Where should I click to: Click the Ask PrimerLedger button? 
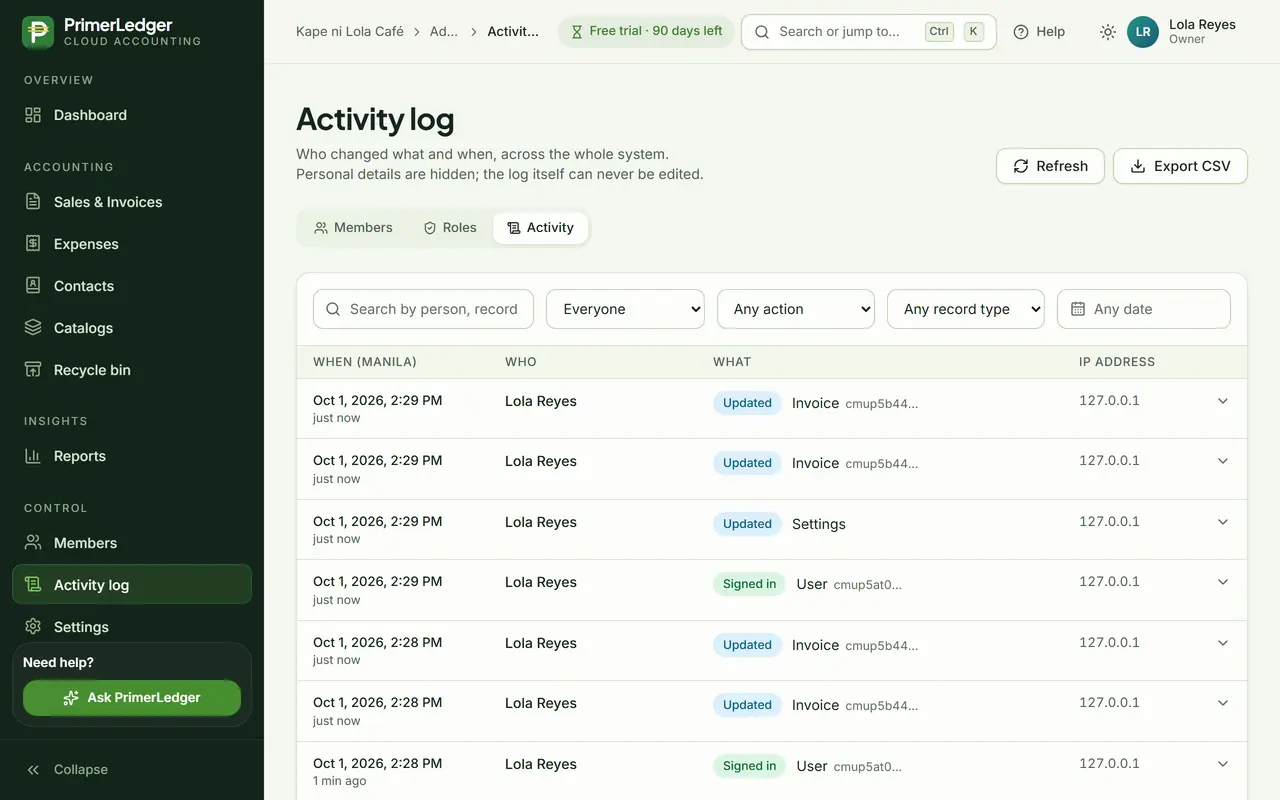[x=132, y=698]
